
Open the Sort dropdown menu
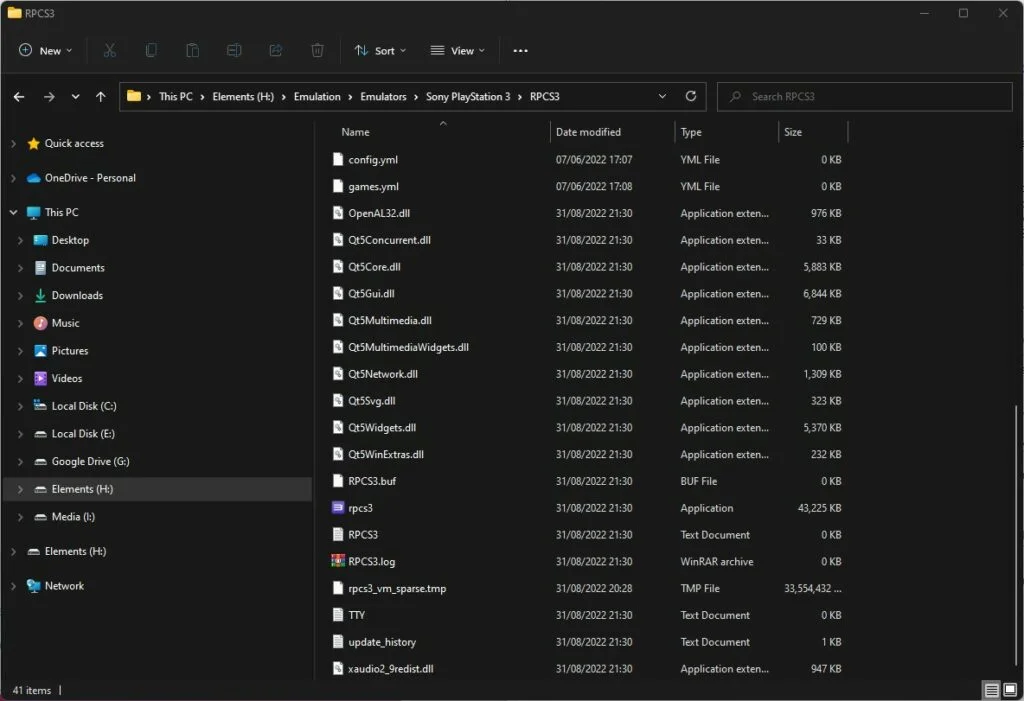[x=380, y=50]
